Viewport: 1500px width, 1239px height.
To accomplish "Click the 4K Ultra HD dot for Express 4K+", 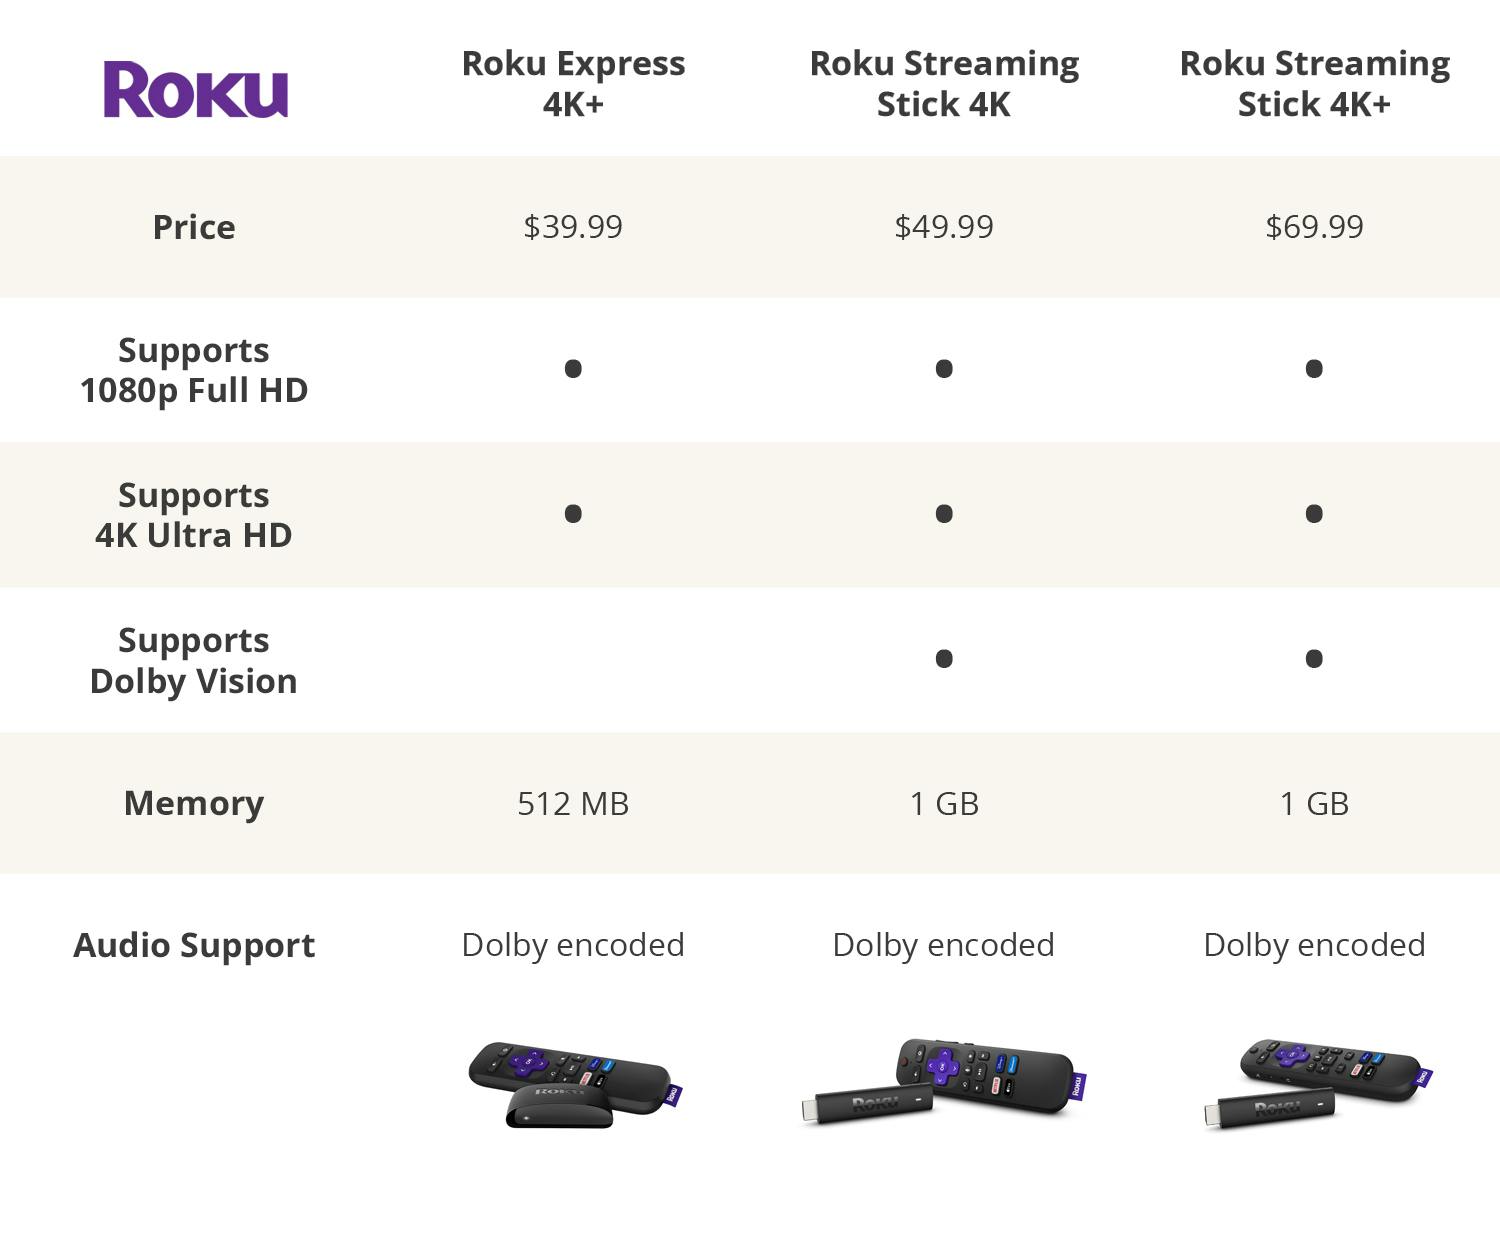I will (x=573, y=514).
